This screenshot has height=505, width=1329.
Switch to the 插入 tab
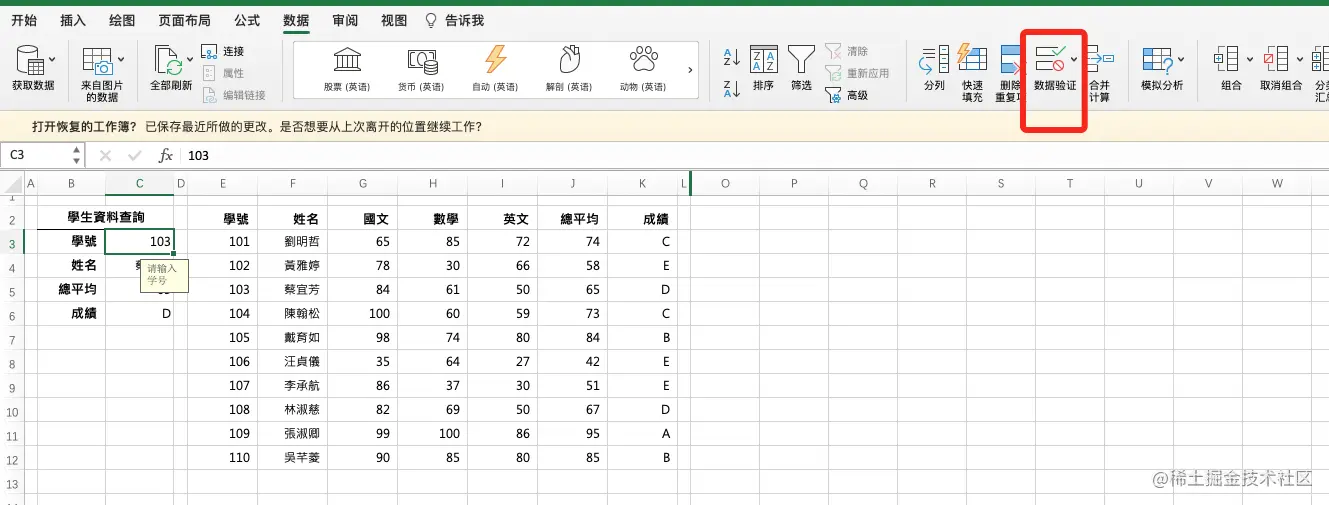click(x=73, y=21)
